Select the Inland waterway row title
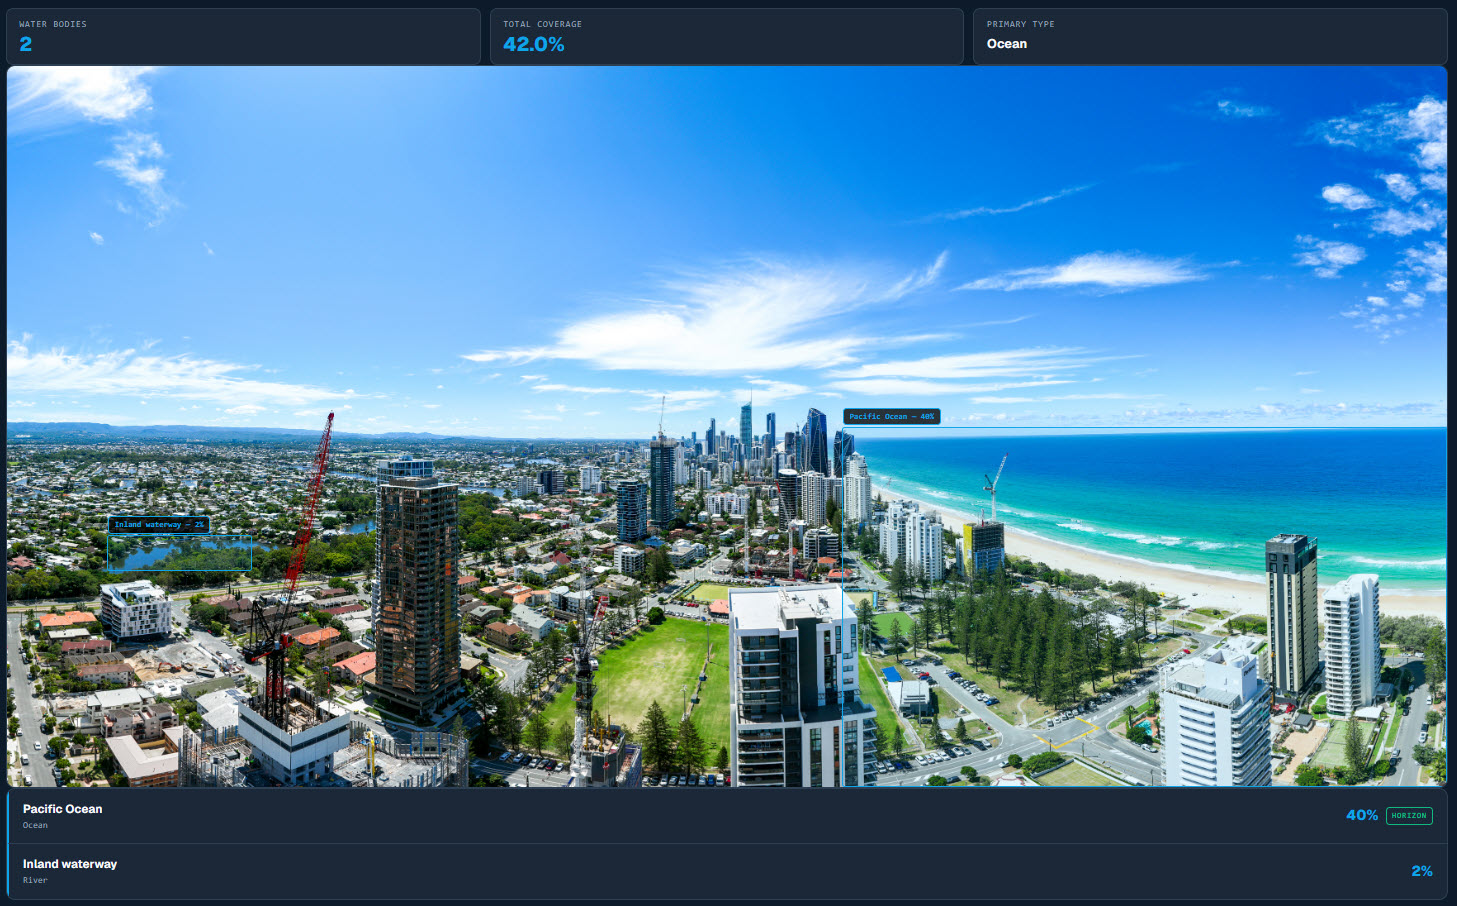 70,864
